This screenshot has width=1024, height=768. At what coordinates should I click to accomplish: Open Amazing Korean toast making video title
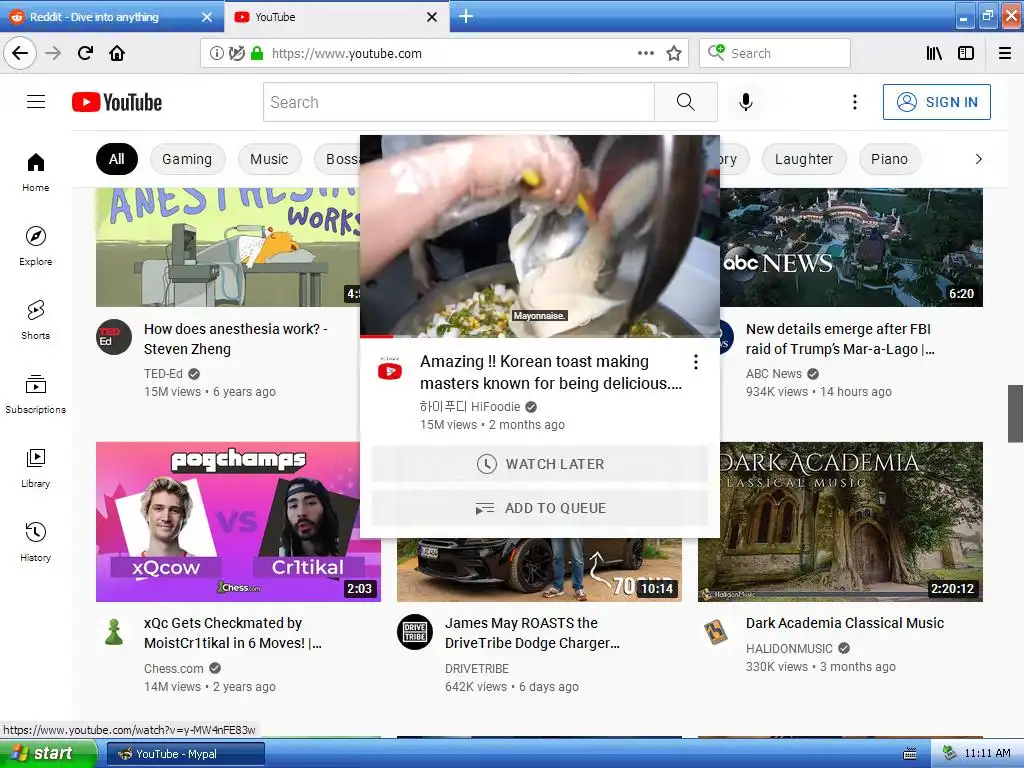(551, 372)
